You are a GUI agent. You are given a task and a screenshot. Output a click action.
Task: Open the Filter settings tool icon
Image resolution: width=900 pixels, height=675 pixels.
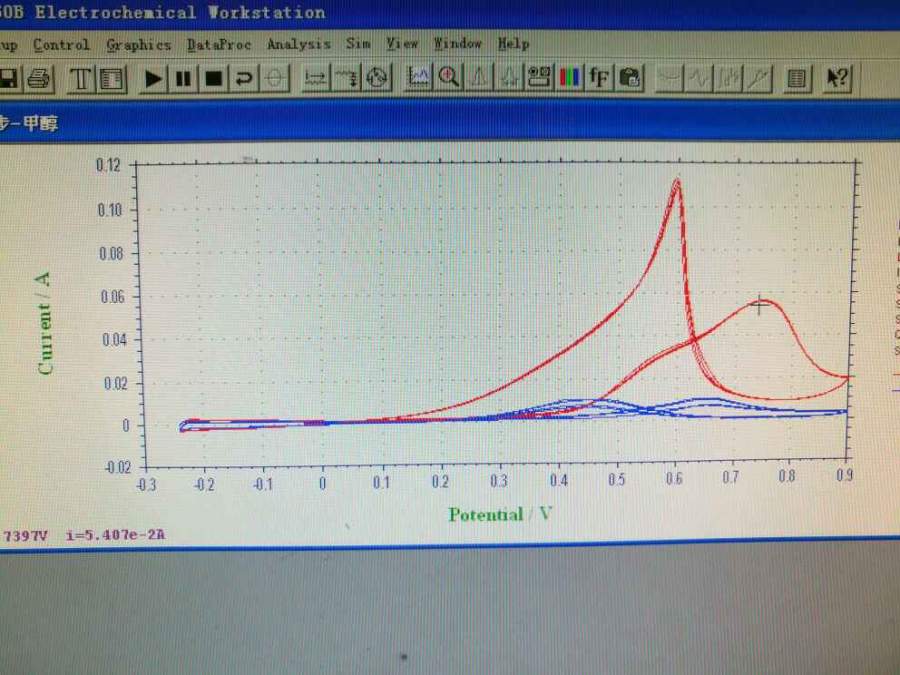point(346,79)
